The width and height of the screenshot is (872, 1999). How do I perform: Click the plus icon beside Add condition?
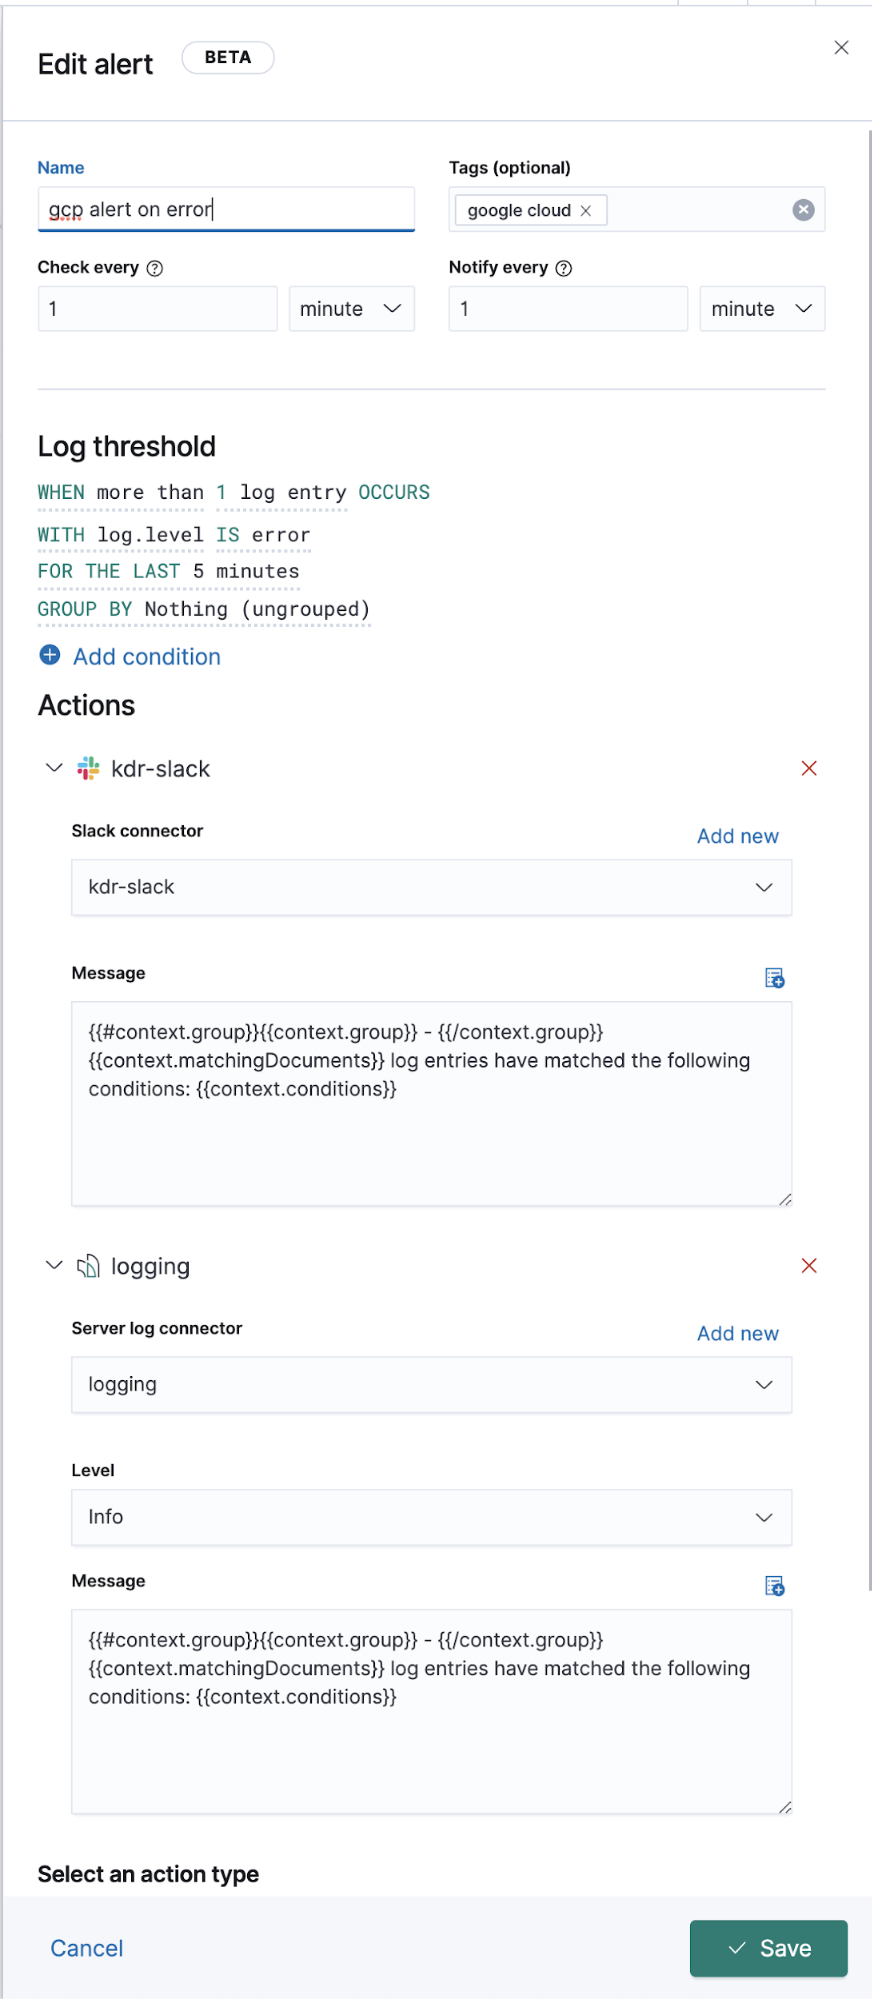pos(49,656)
